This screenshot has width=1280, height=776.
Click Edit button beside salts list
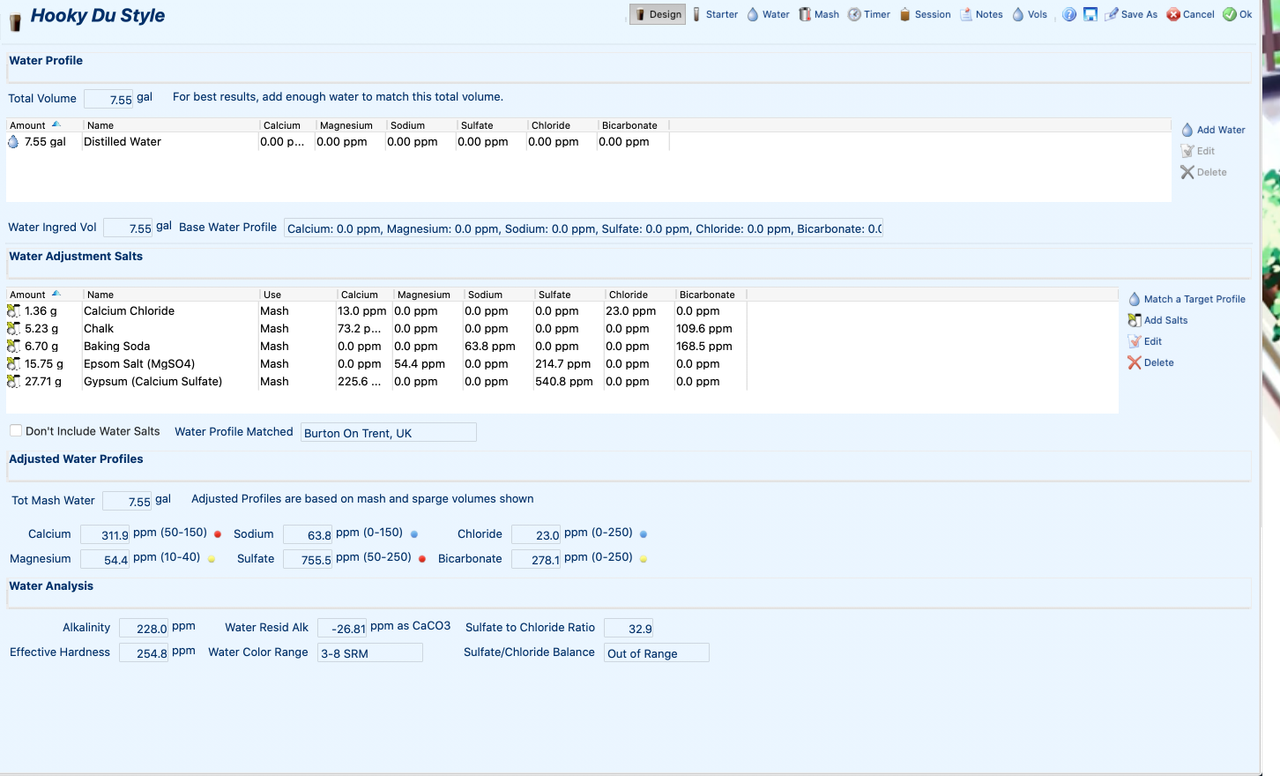[x=1145, y=341]
